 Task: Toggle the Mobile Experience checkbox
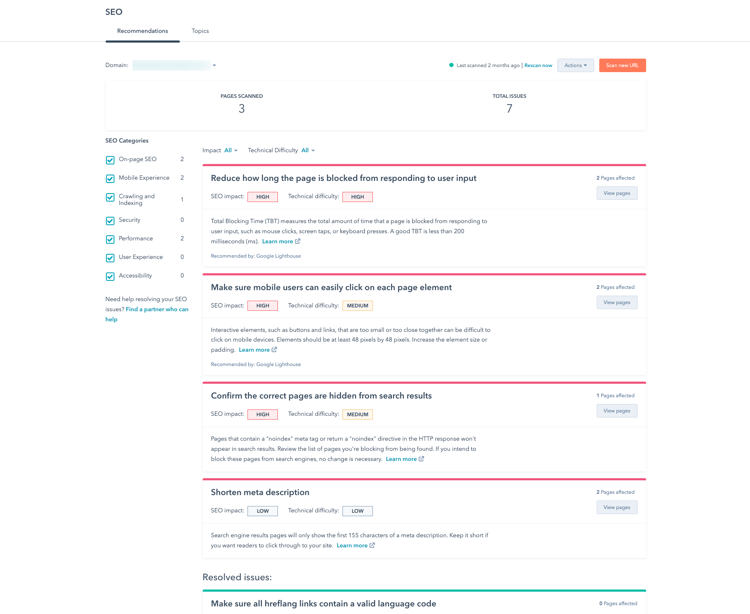tap(110, 178)
